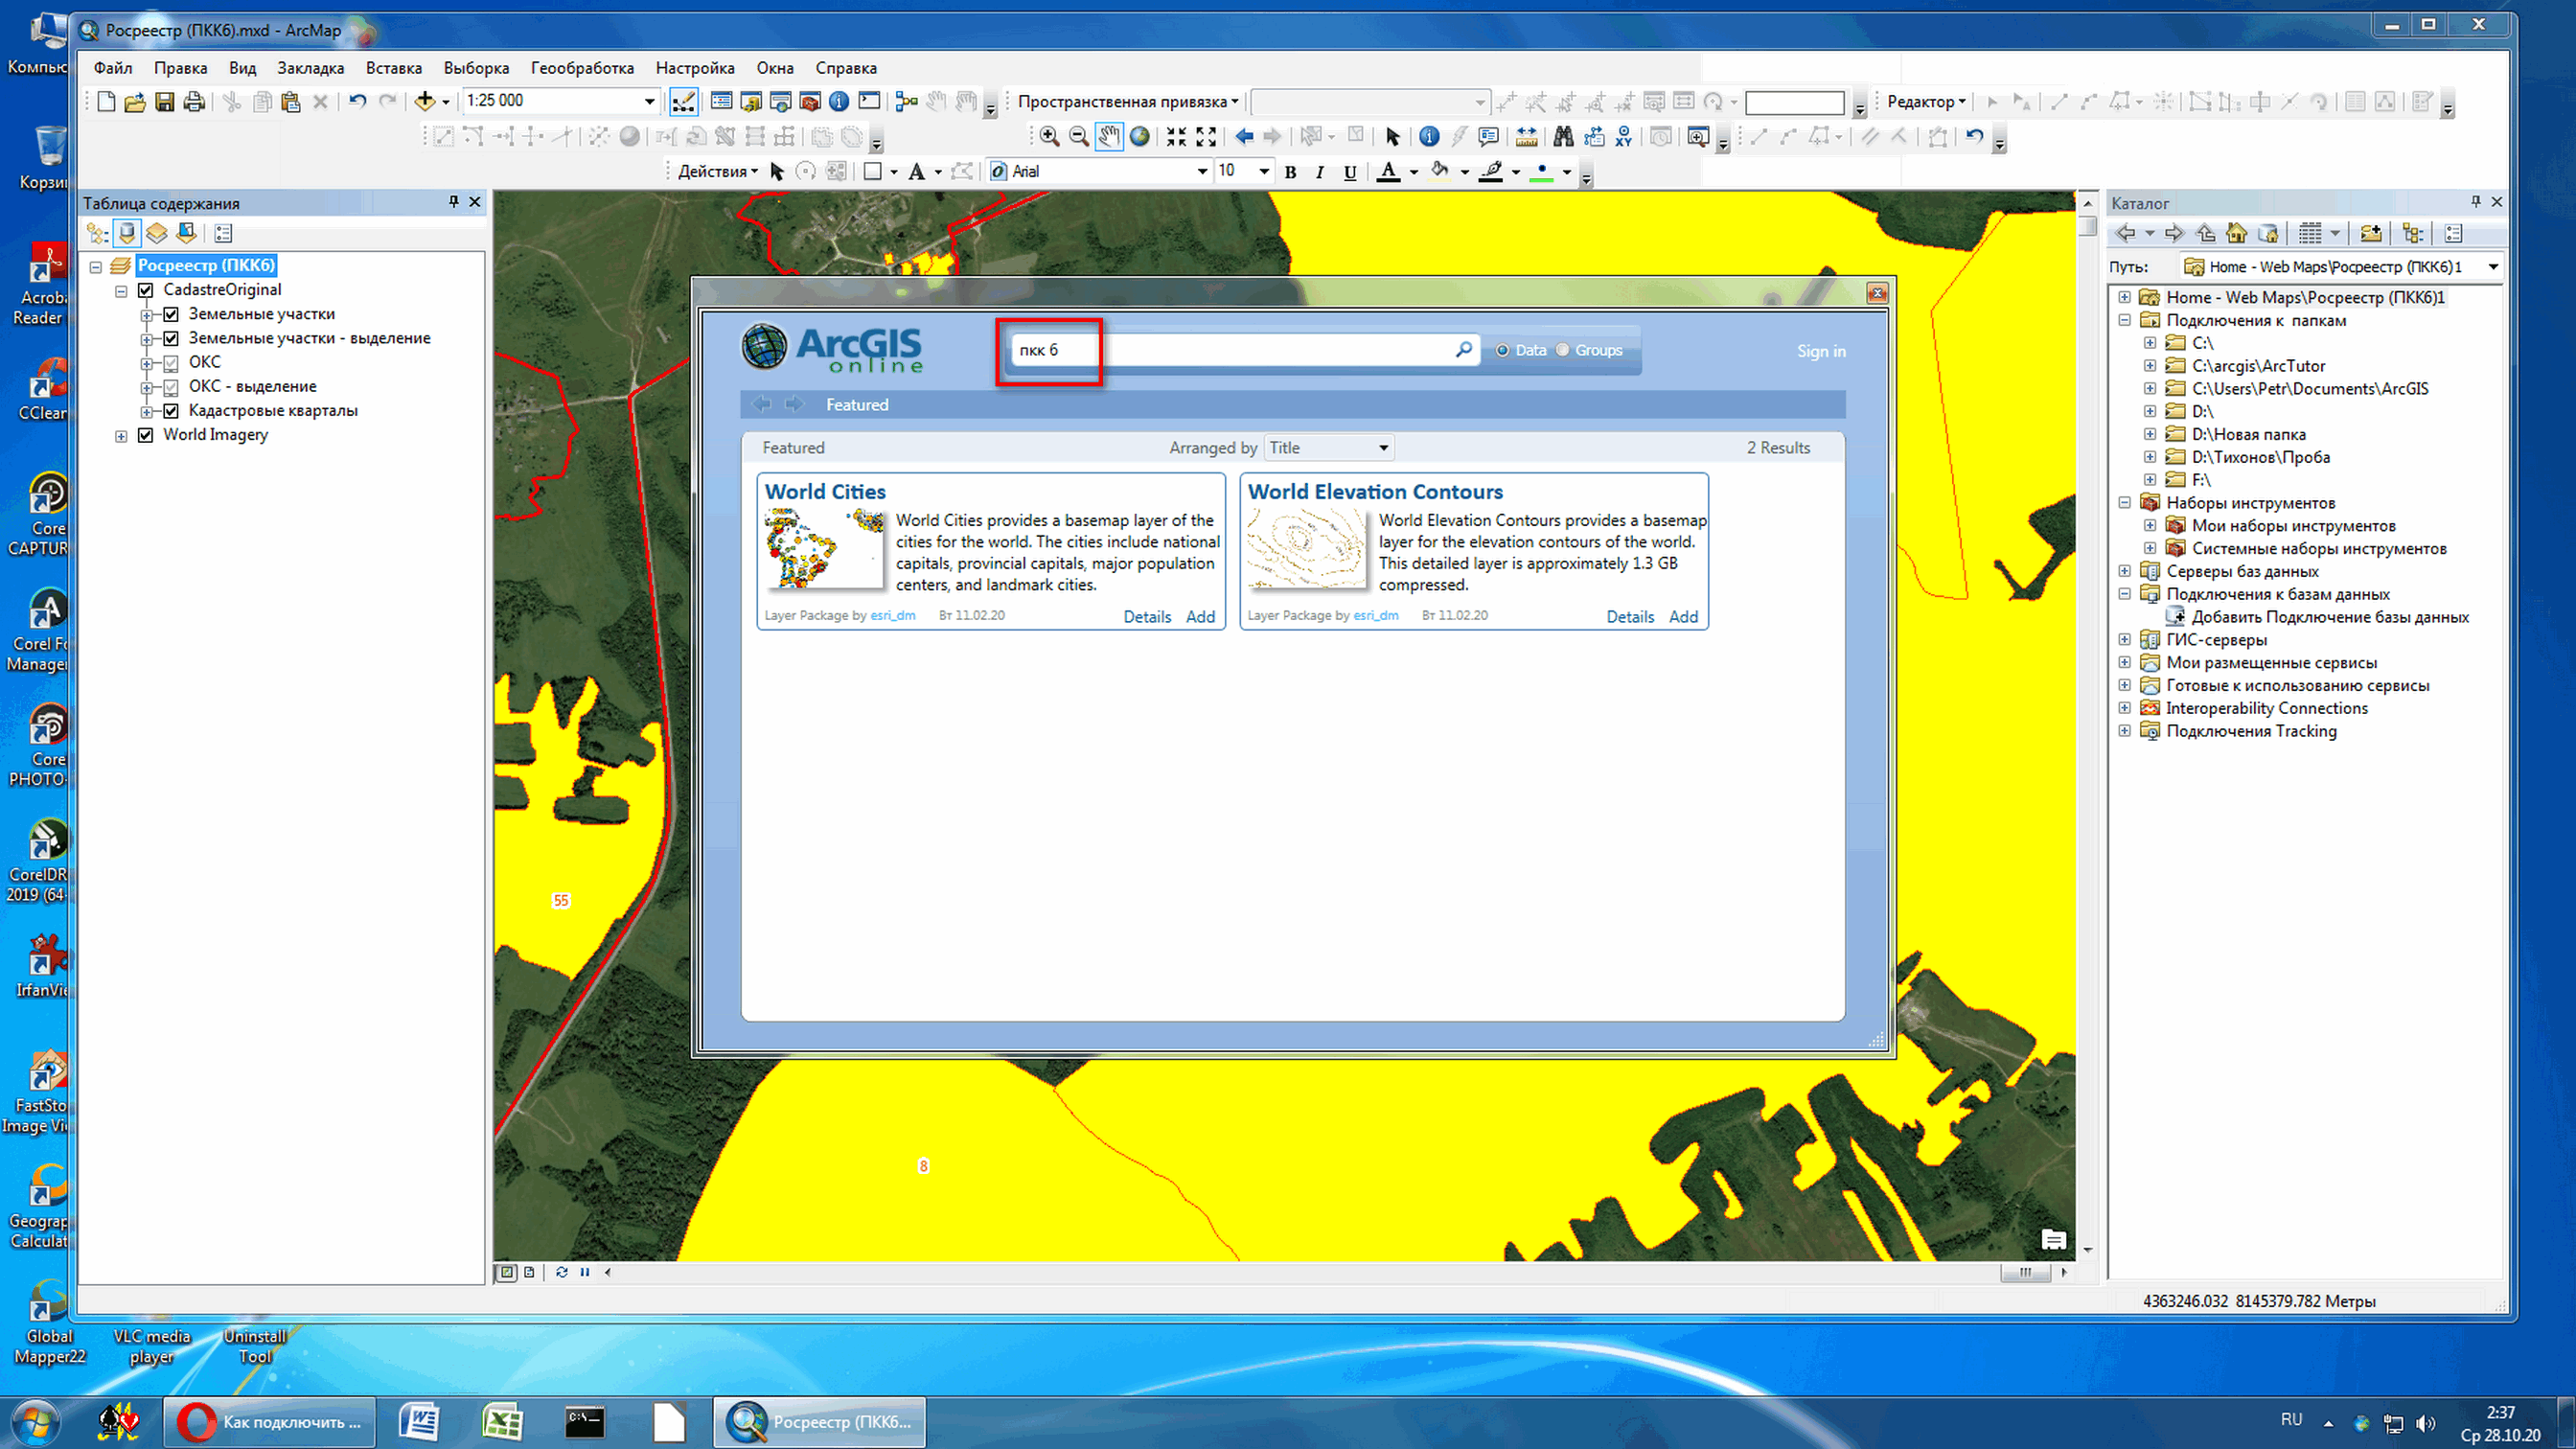Open the Выборка menu
The image size is (2576, 1449).
pos(476,68)
